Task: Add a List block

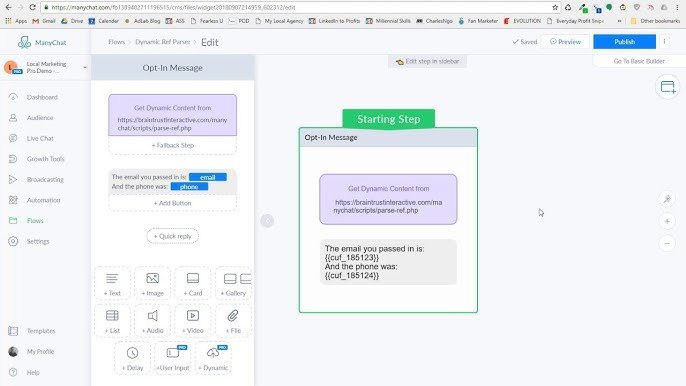Action: (x=112, y=321)
